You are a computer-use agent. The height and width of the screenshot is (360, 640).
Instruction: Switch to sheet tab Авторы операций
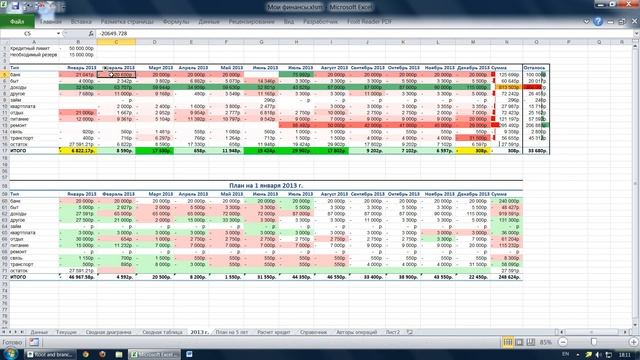point(356,332)
